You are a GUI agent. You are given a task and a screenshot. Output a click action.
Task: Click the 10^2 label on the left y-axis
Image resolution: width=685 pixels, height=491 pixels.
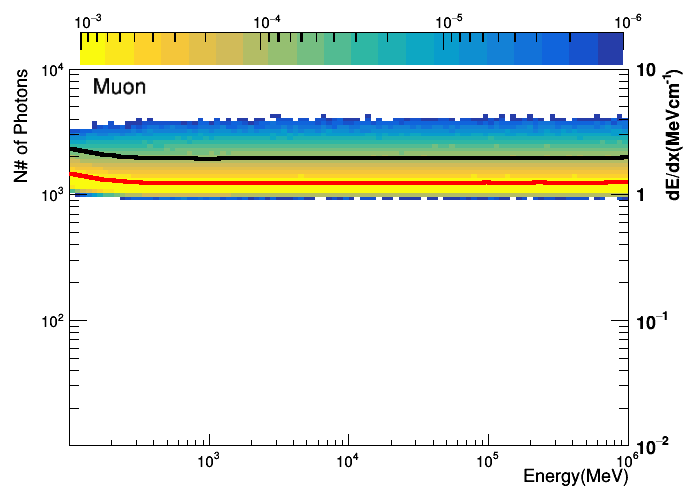(52, 321)
